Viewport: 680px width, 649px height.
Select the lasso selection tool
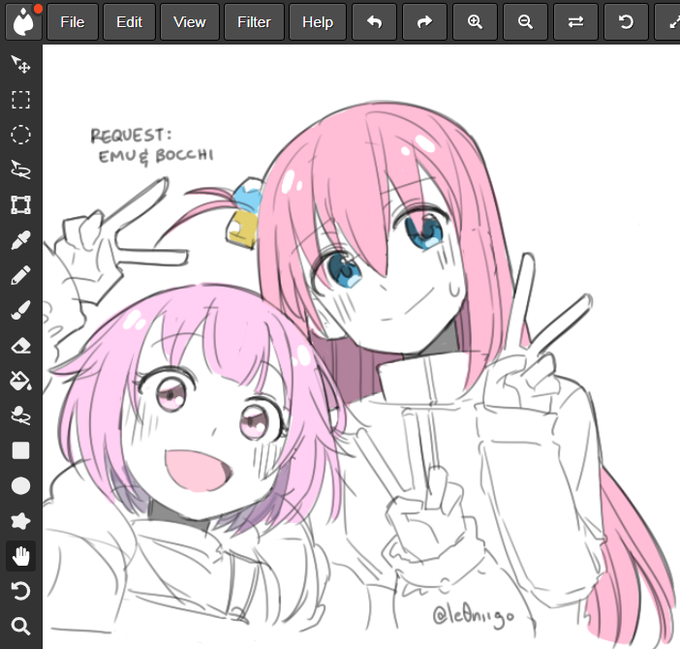coord(21,170)
